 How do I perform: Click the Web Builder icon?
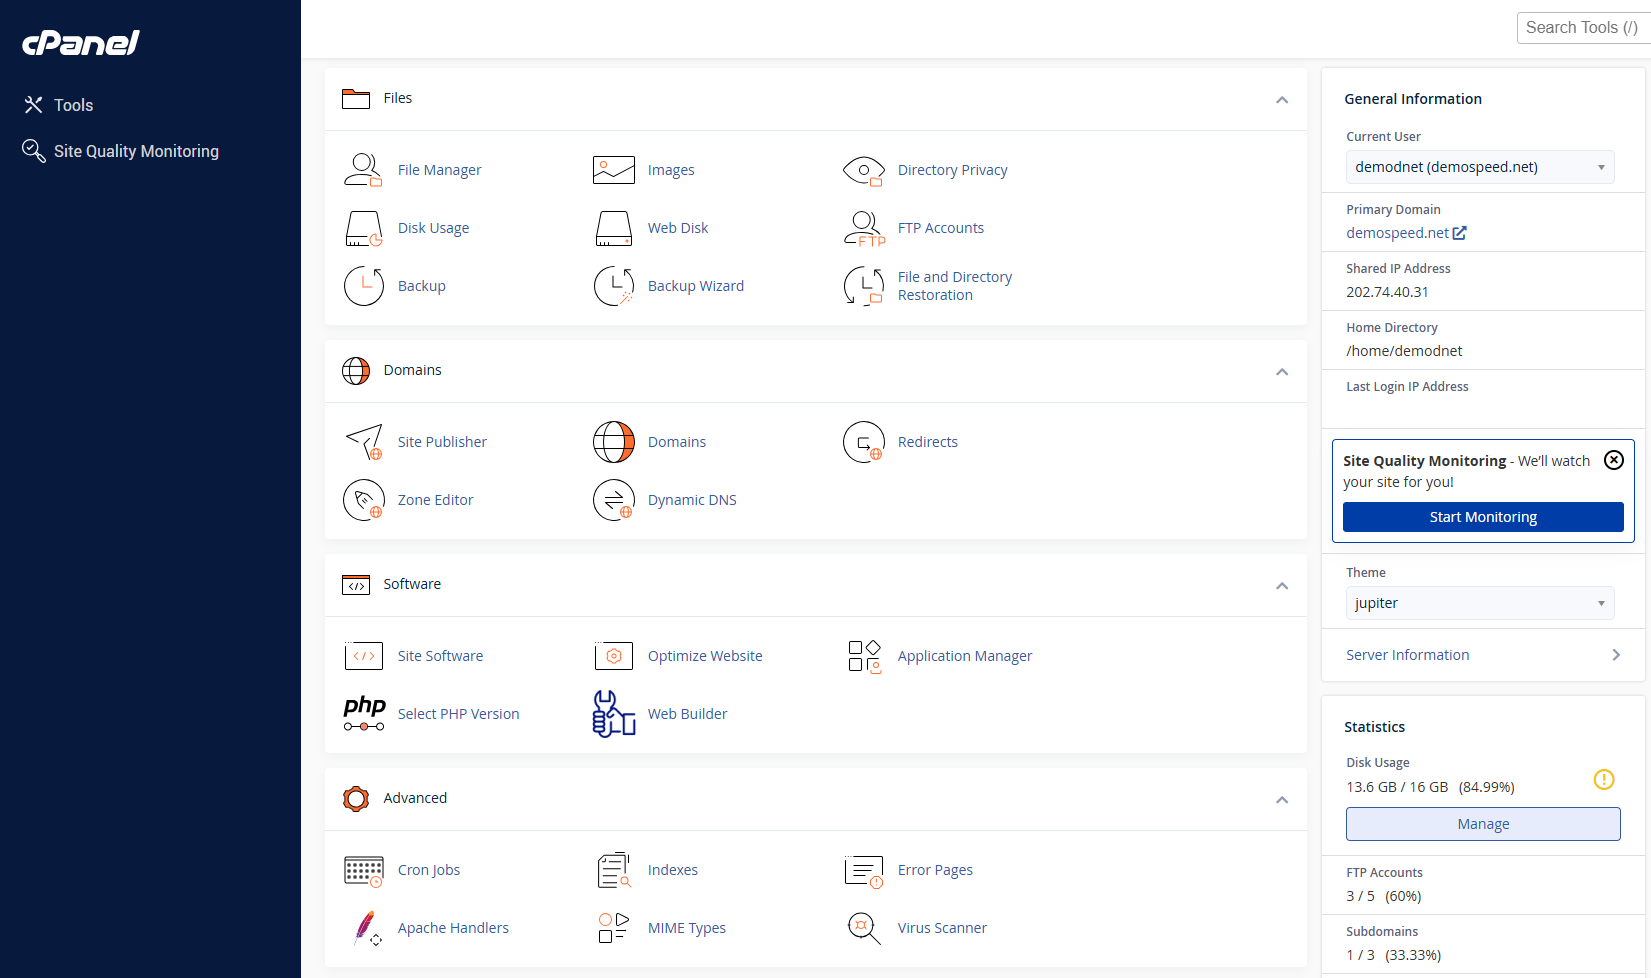(x=613, y=714)
